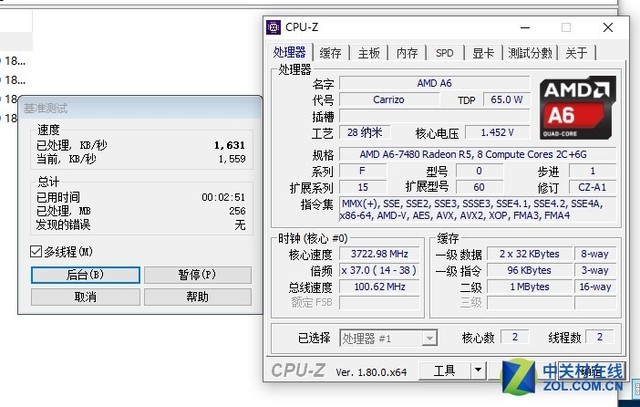The height and width of the screenshot is (407, 640).
Task: Click the 1,559 current KB/秒 value
Action: [232, 159]
